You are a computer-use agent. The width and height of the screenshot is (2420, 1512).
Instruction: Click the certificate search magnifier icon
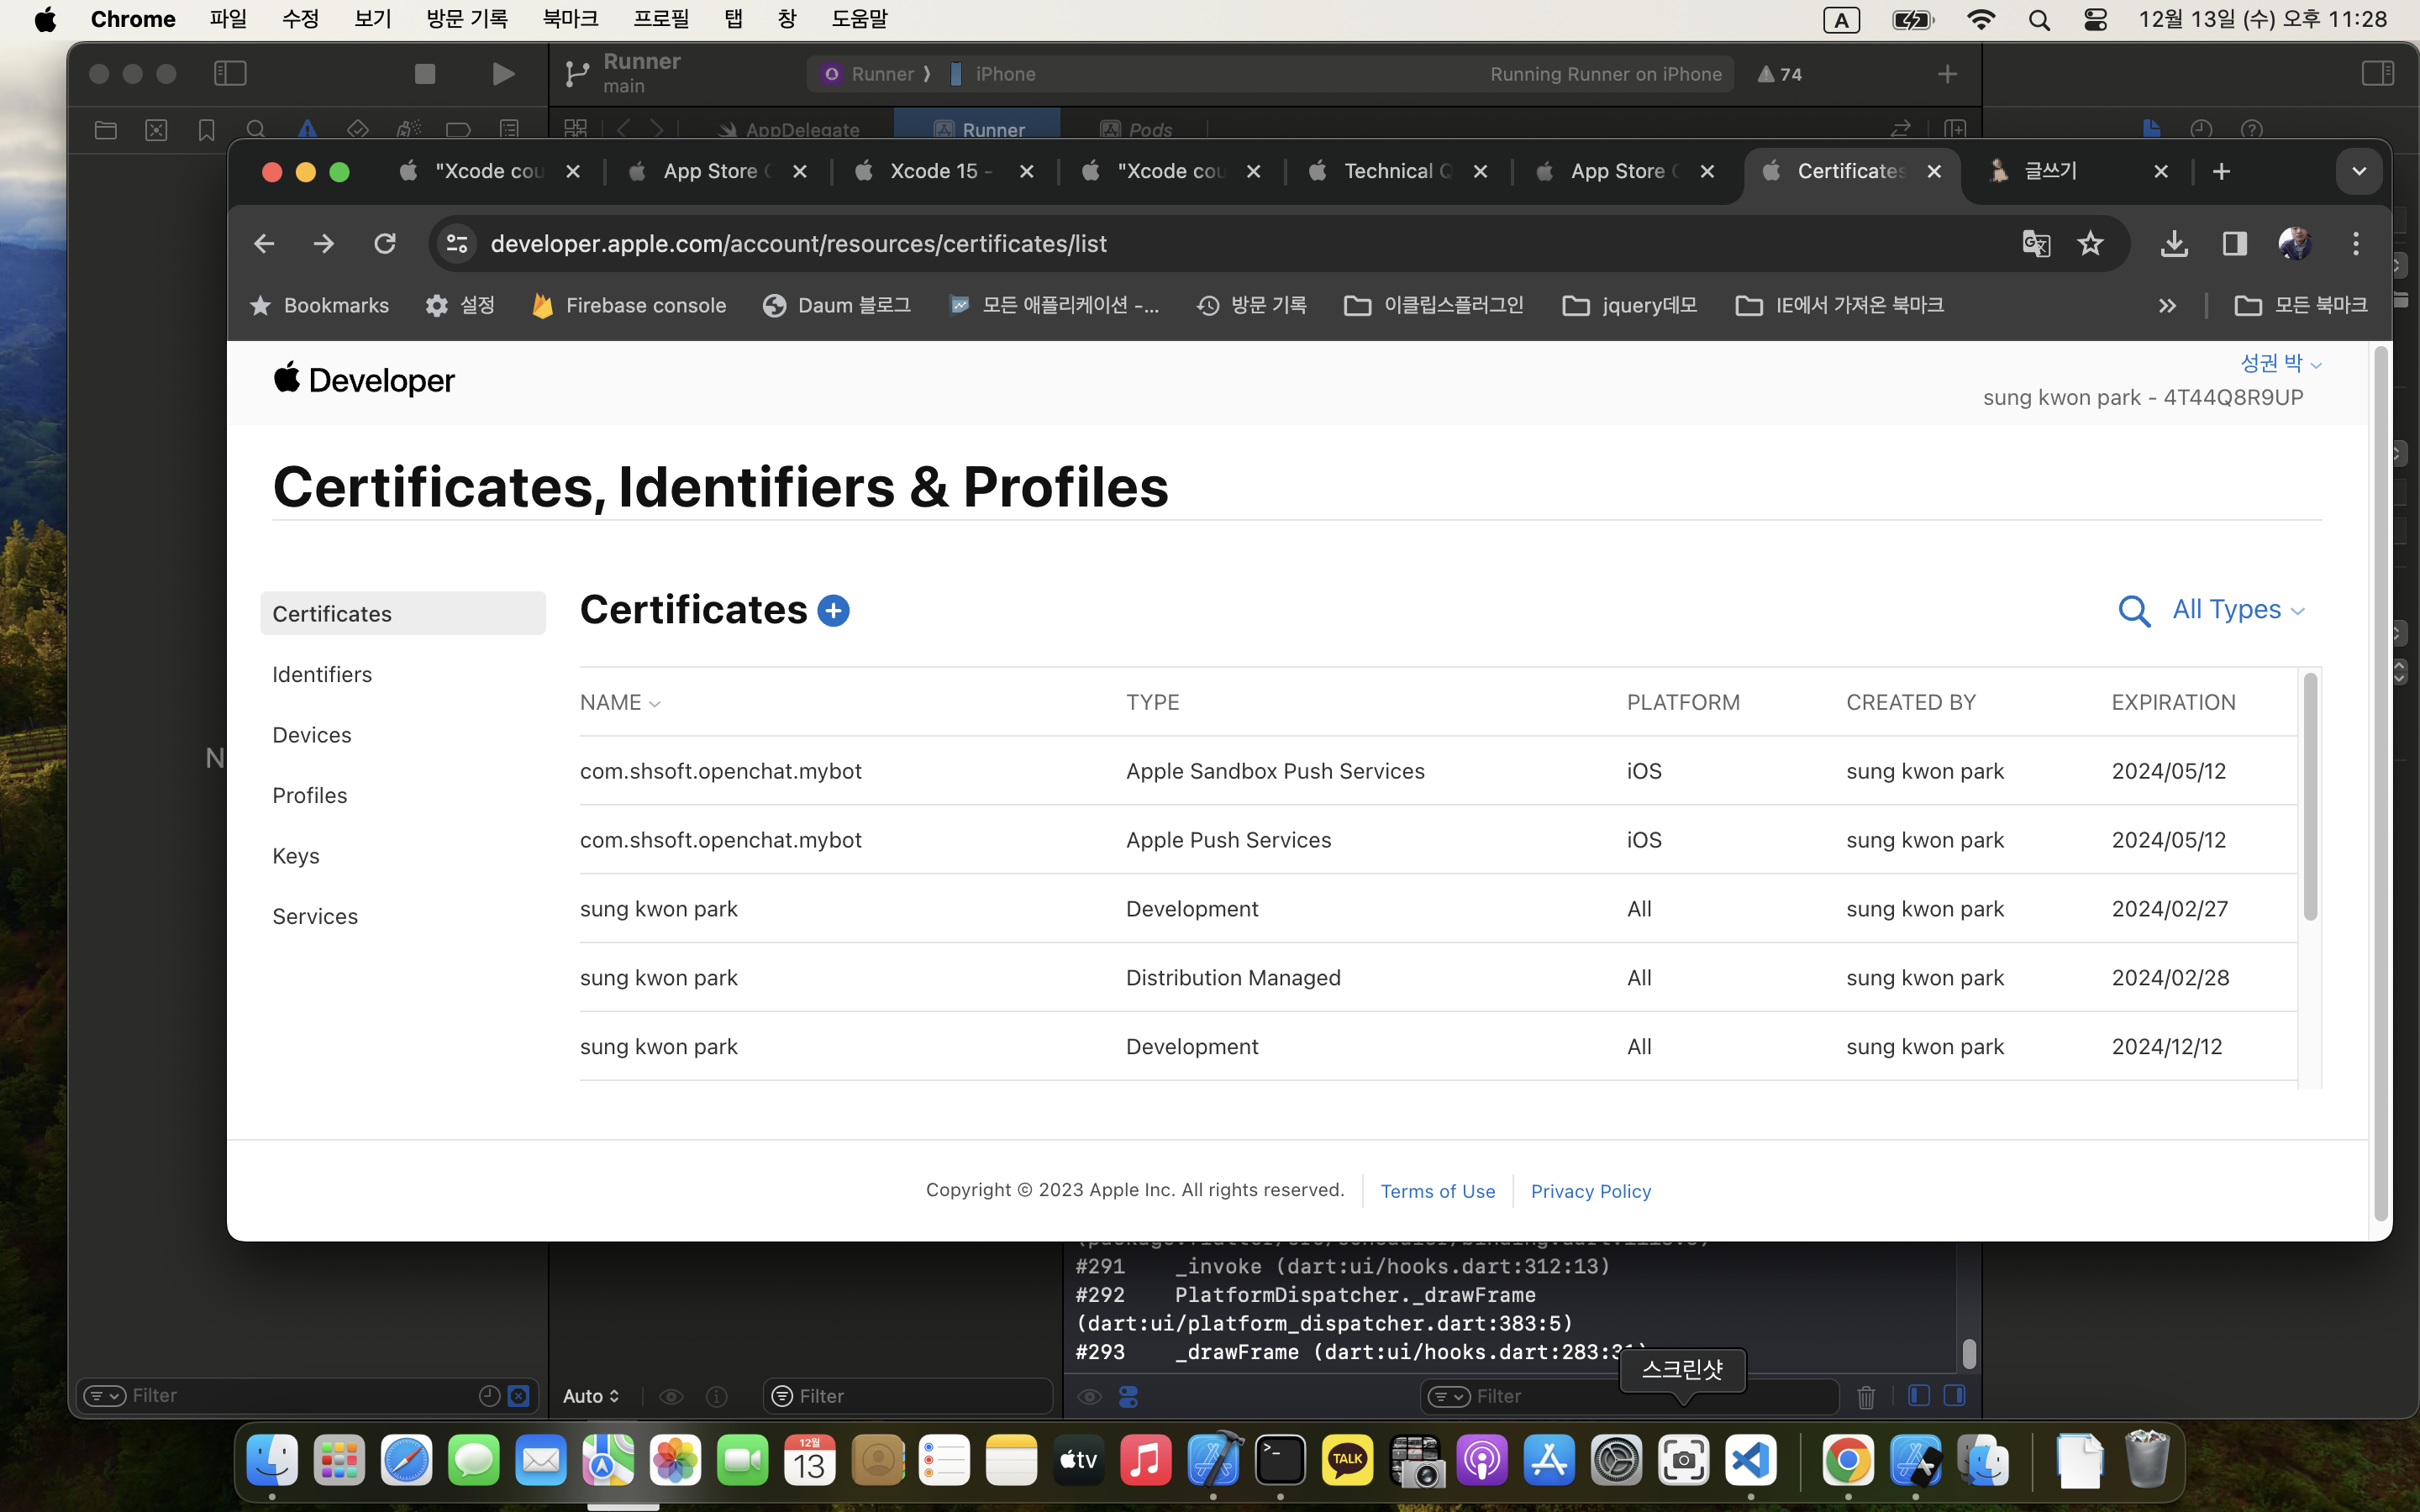pos(2133,611)
